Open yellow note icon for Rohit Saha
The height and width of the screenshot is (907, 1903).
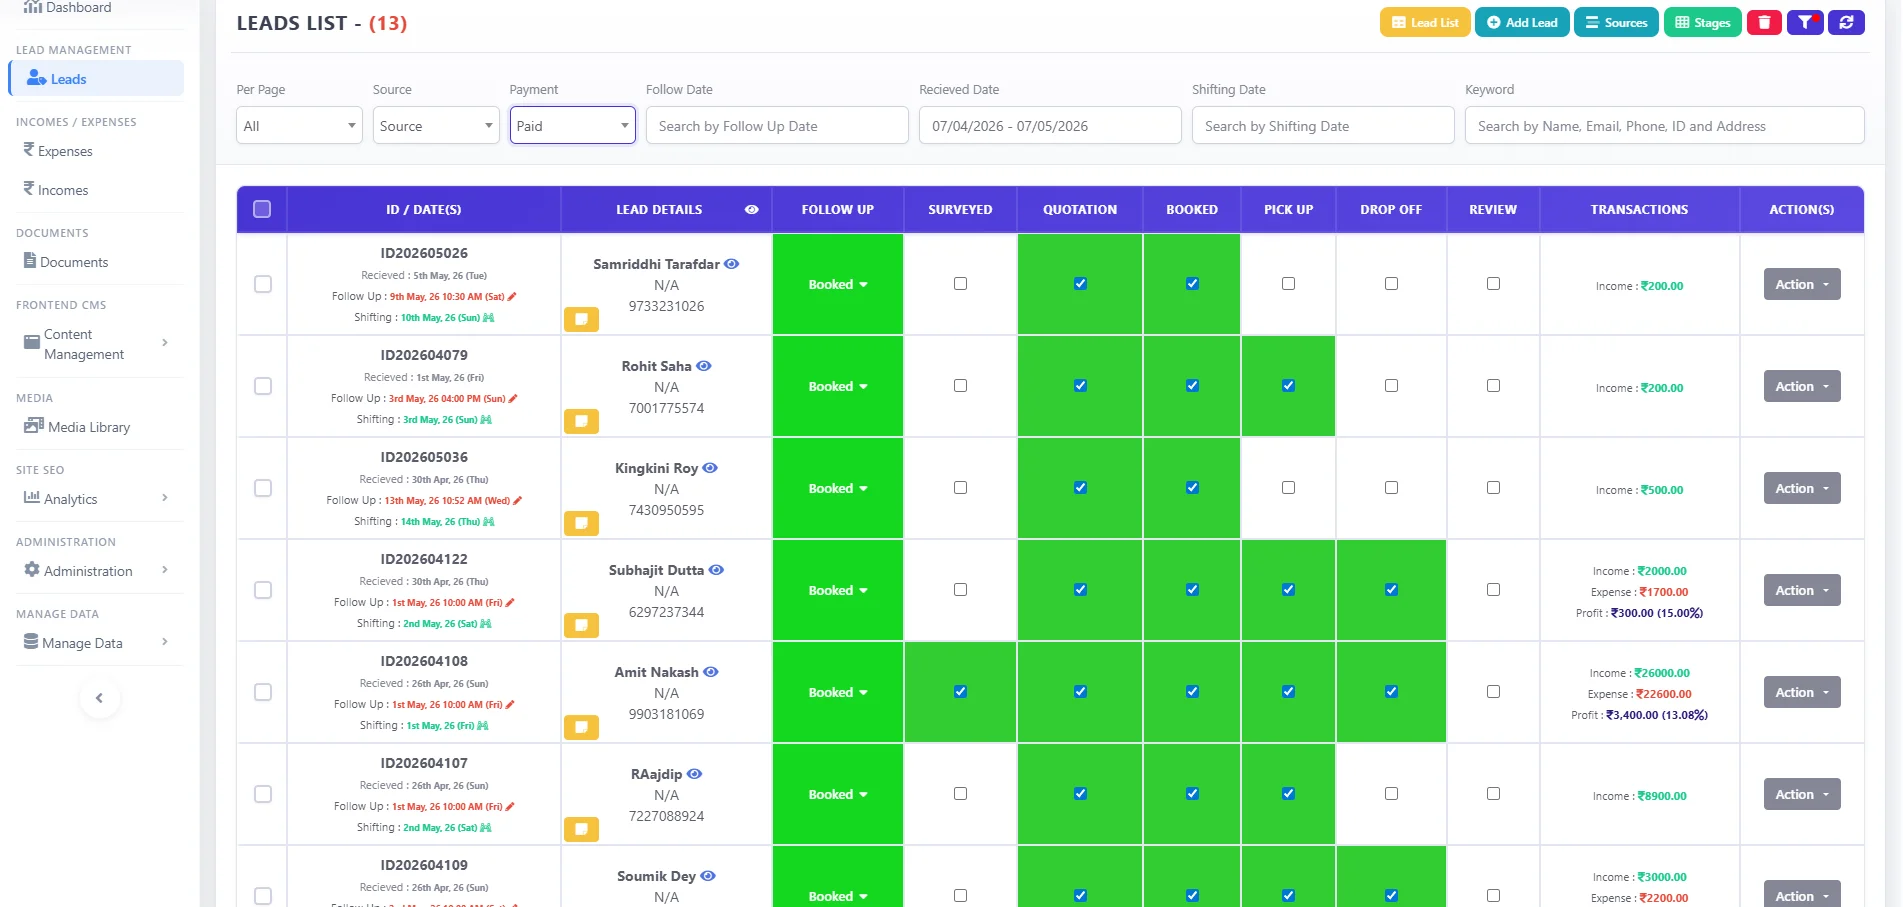click(x=581, y=421)
